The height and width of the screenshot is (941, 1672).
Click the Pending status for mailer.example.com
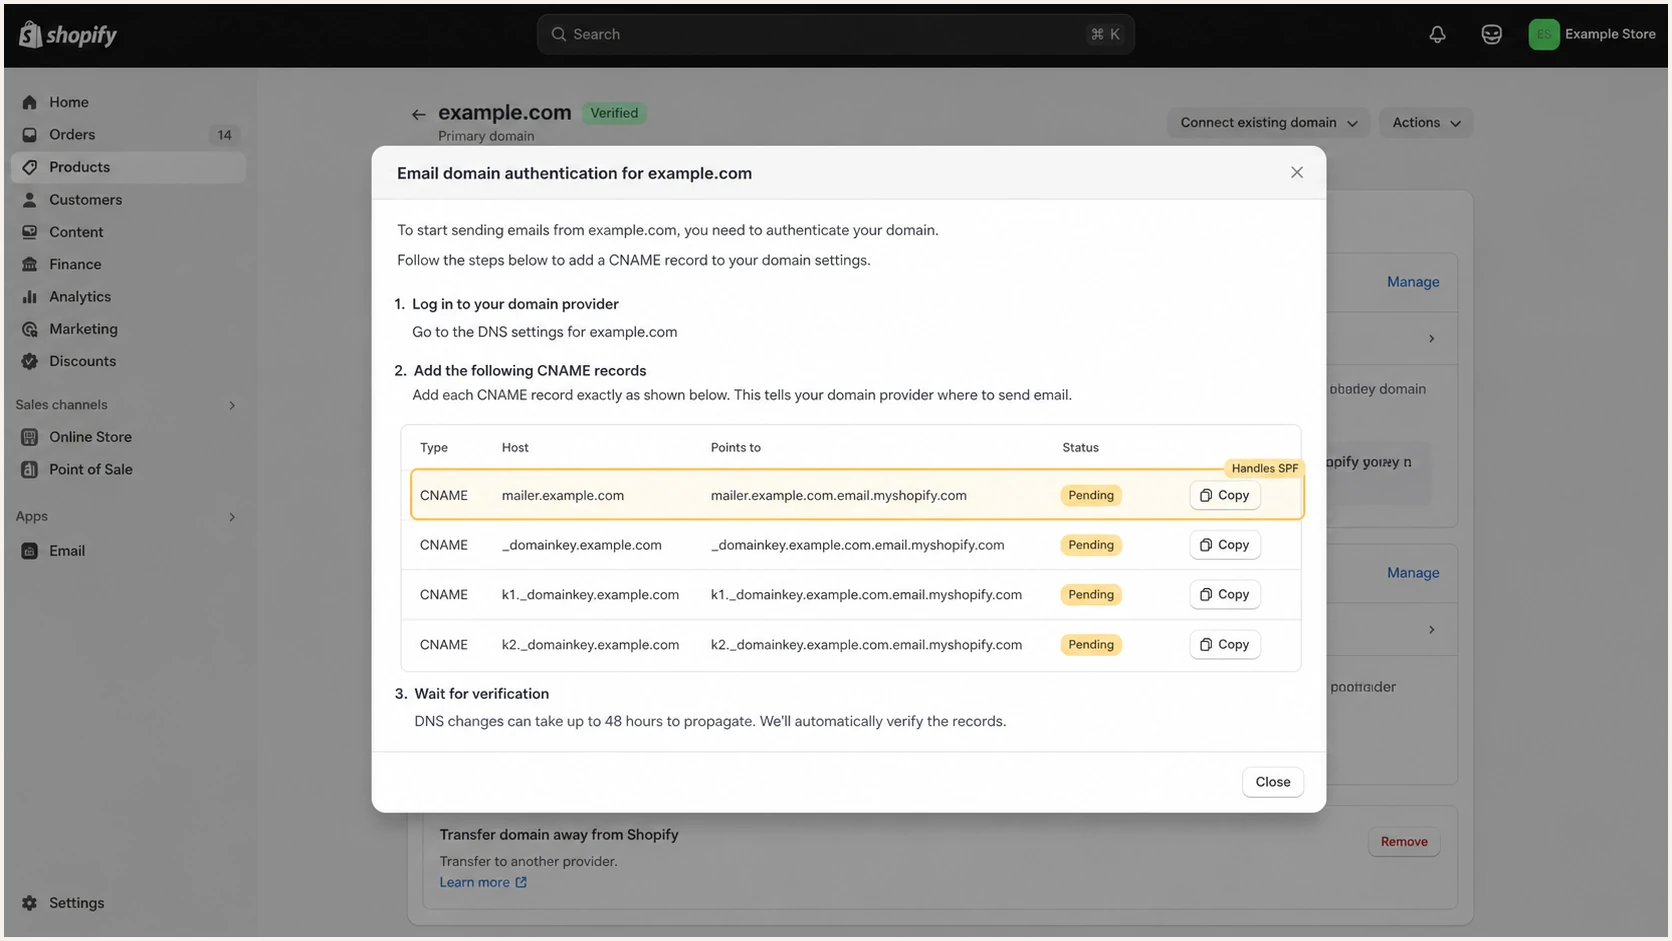click(1090, 495)
